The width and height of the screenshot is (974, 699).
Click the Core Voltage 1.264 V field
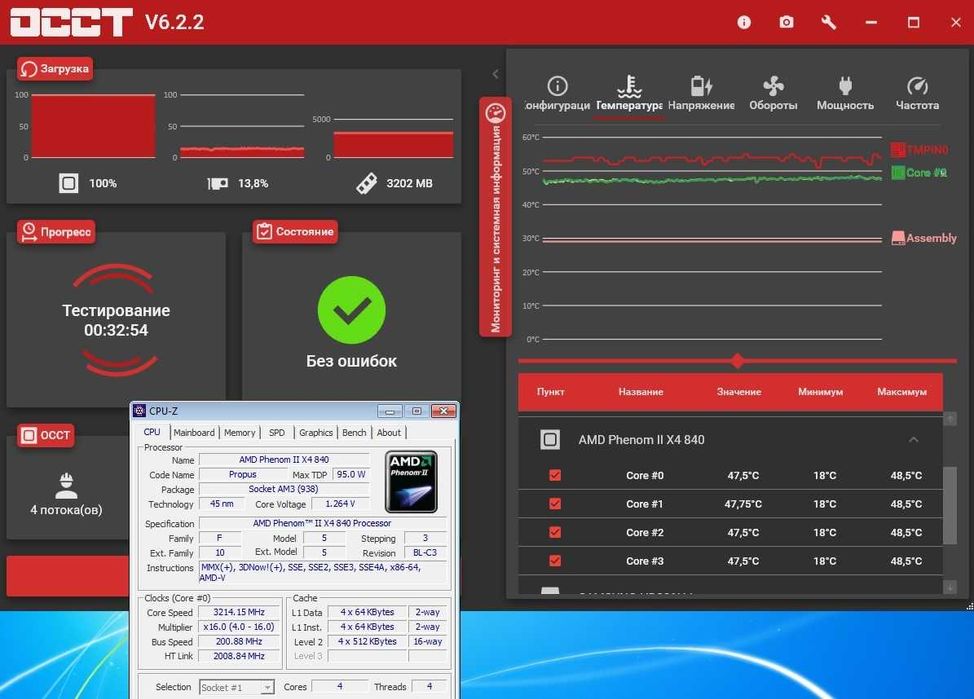point(340,504)
